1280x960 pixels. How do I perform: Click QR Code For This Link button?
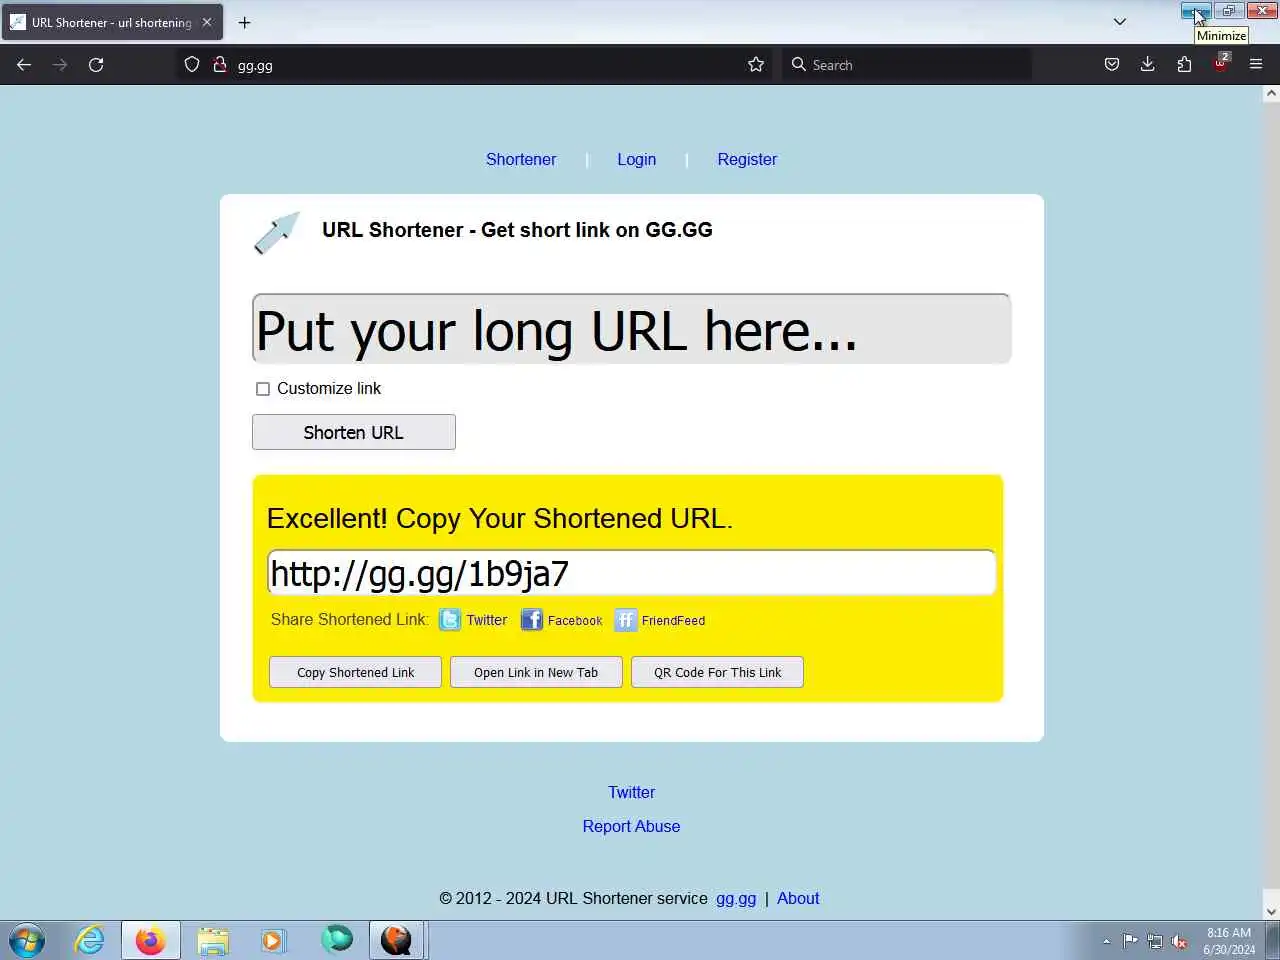[717, 672]
